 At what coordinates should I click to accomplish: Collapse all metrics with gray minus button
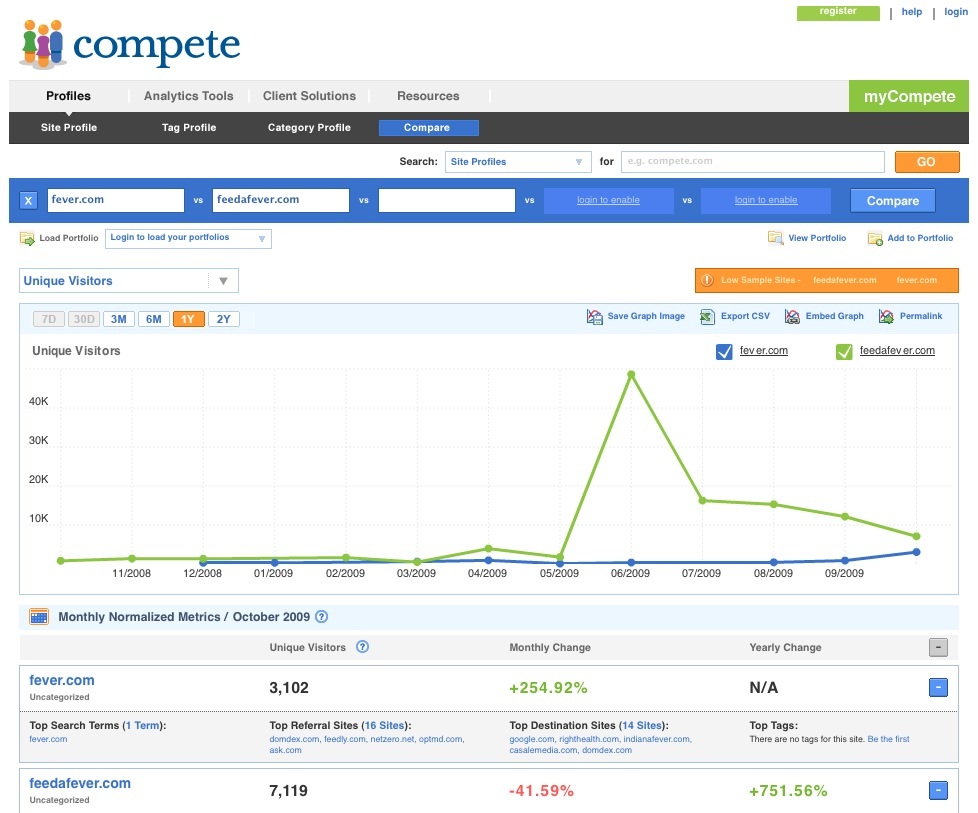[x=938, y=647]
